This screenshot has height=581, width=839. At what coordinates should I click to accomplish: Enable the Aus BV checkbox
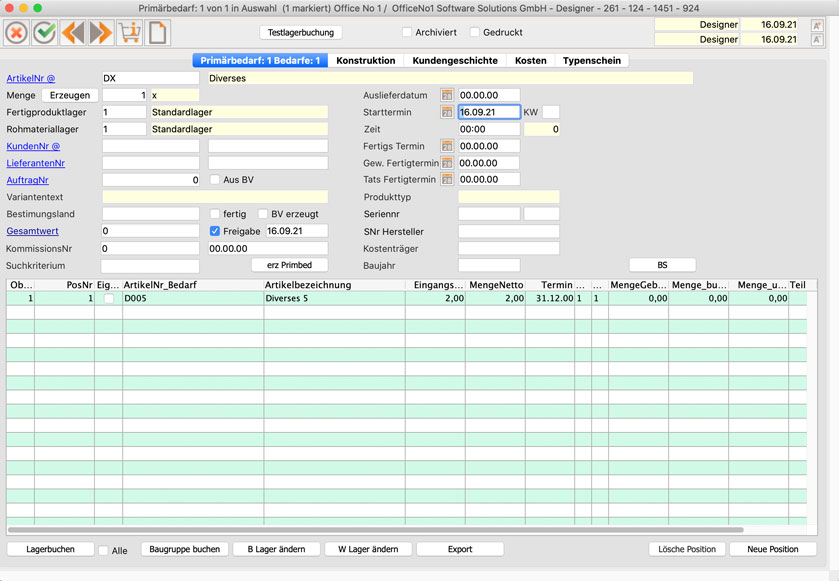[215, 180]
